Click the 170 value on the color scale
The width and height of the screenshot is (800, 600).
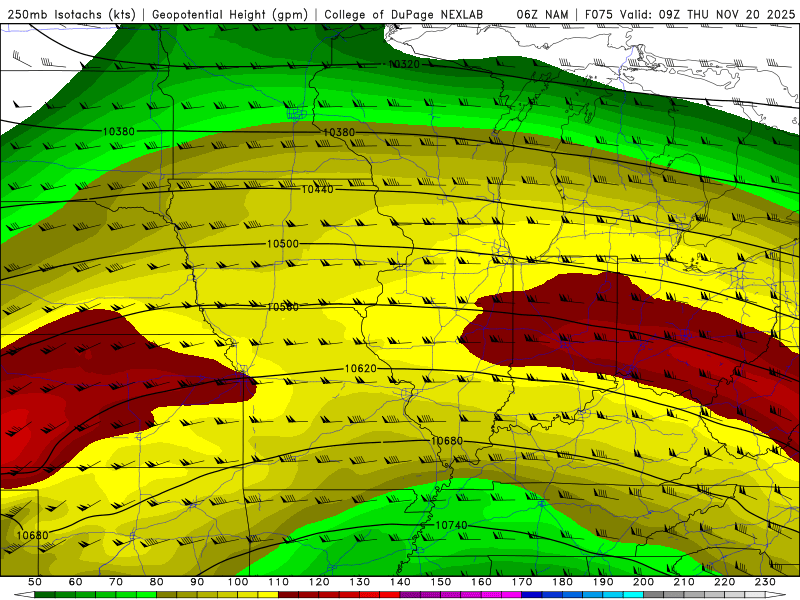pos(522,582)
